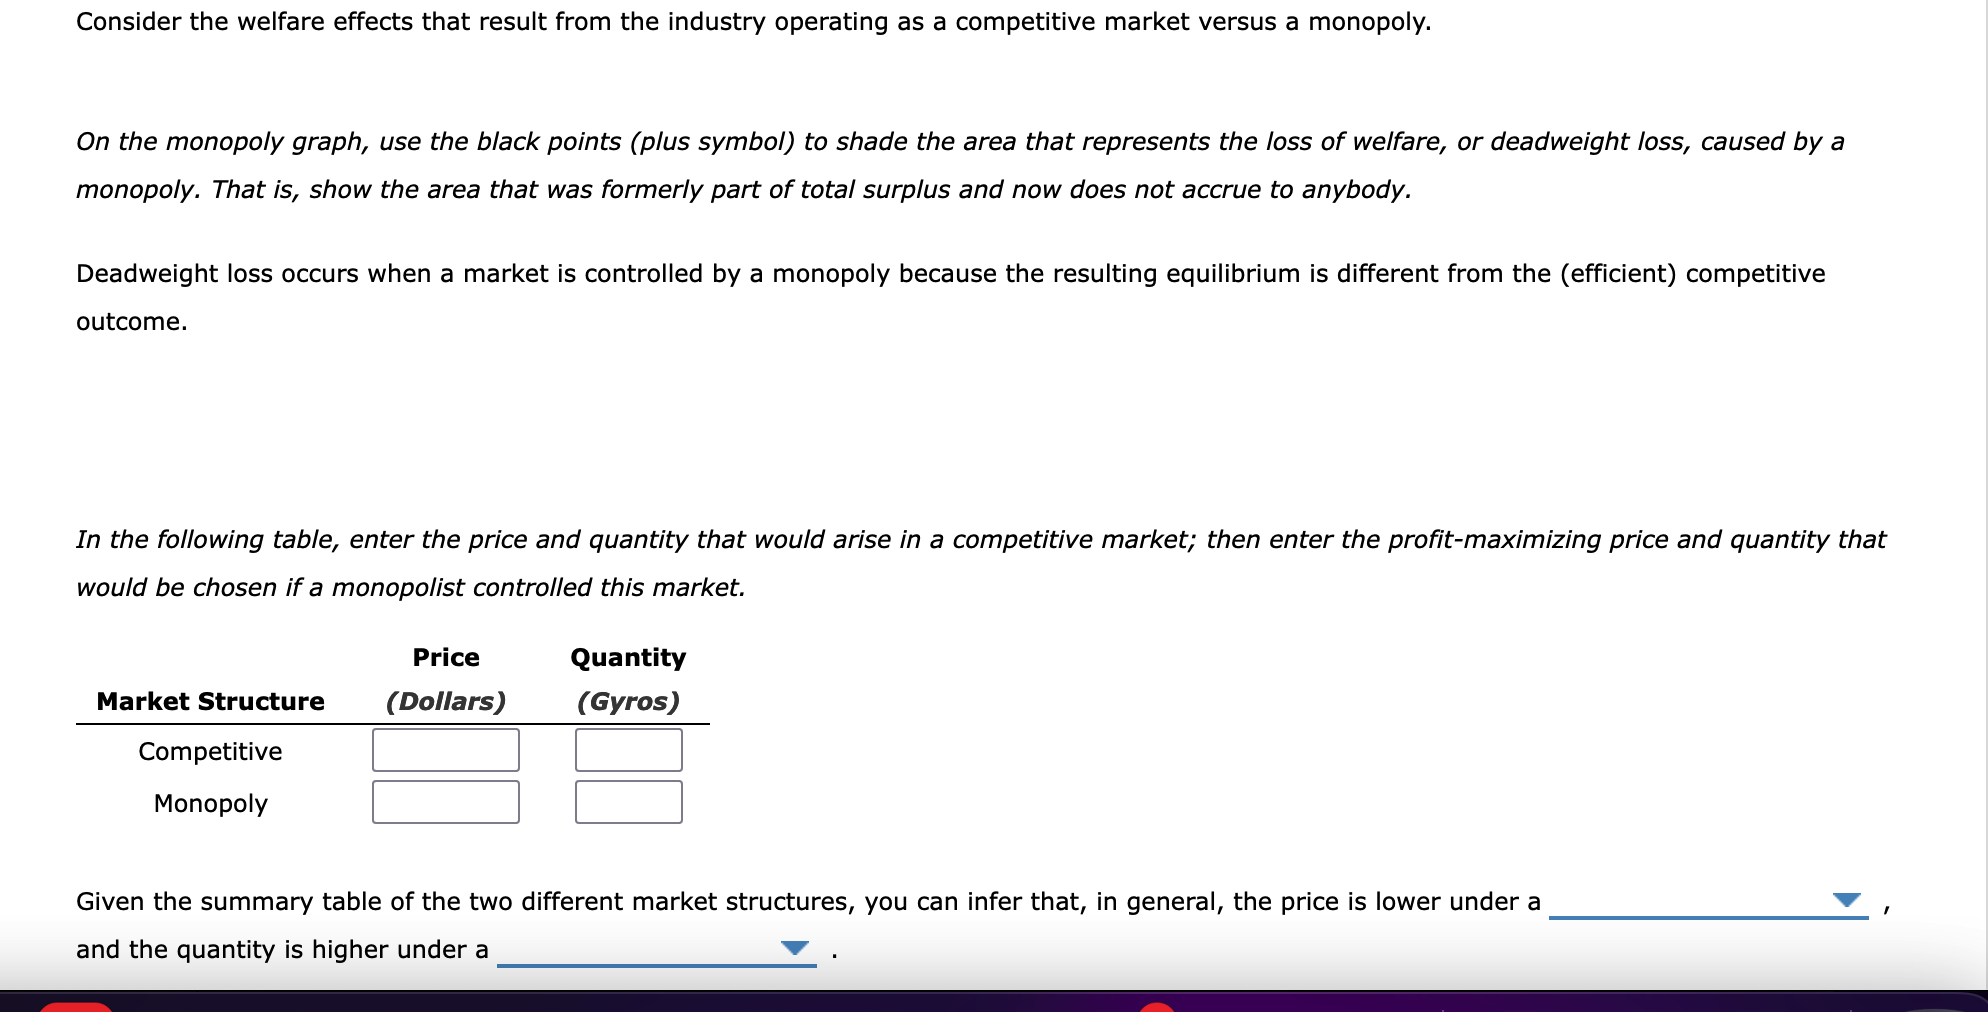Open the dropdown after 'quantity is higher under a'
The width and height of the screenshot is (1988, 1012).
pos(793,946)
